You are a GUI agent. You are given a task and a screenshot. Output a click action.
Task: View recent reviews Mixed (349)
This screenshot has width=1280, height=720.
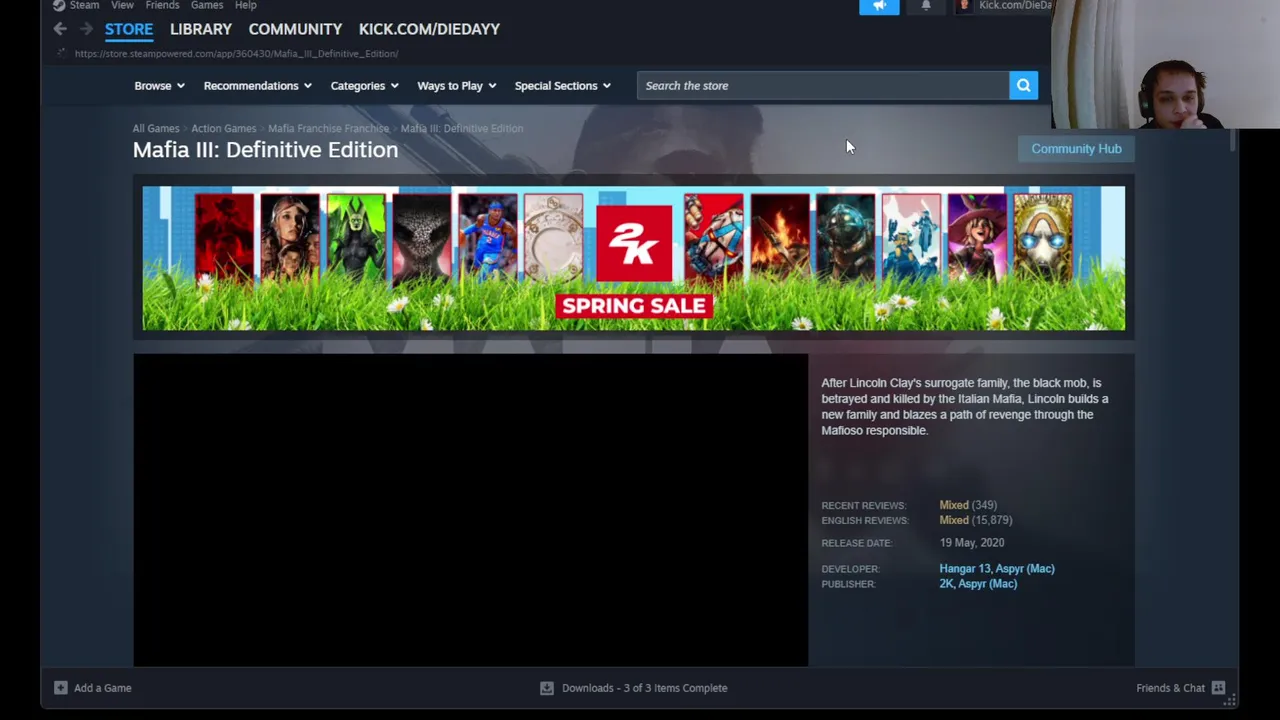coord(968,505)
